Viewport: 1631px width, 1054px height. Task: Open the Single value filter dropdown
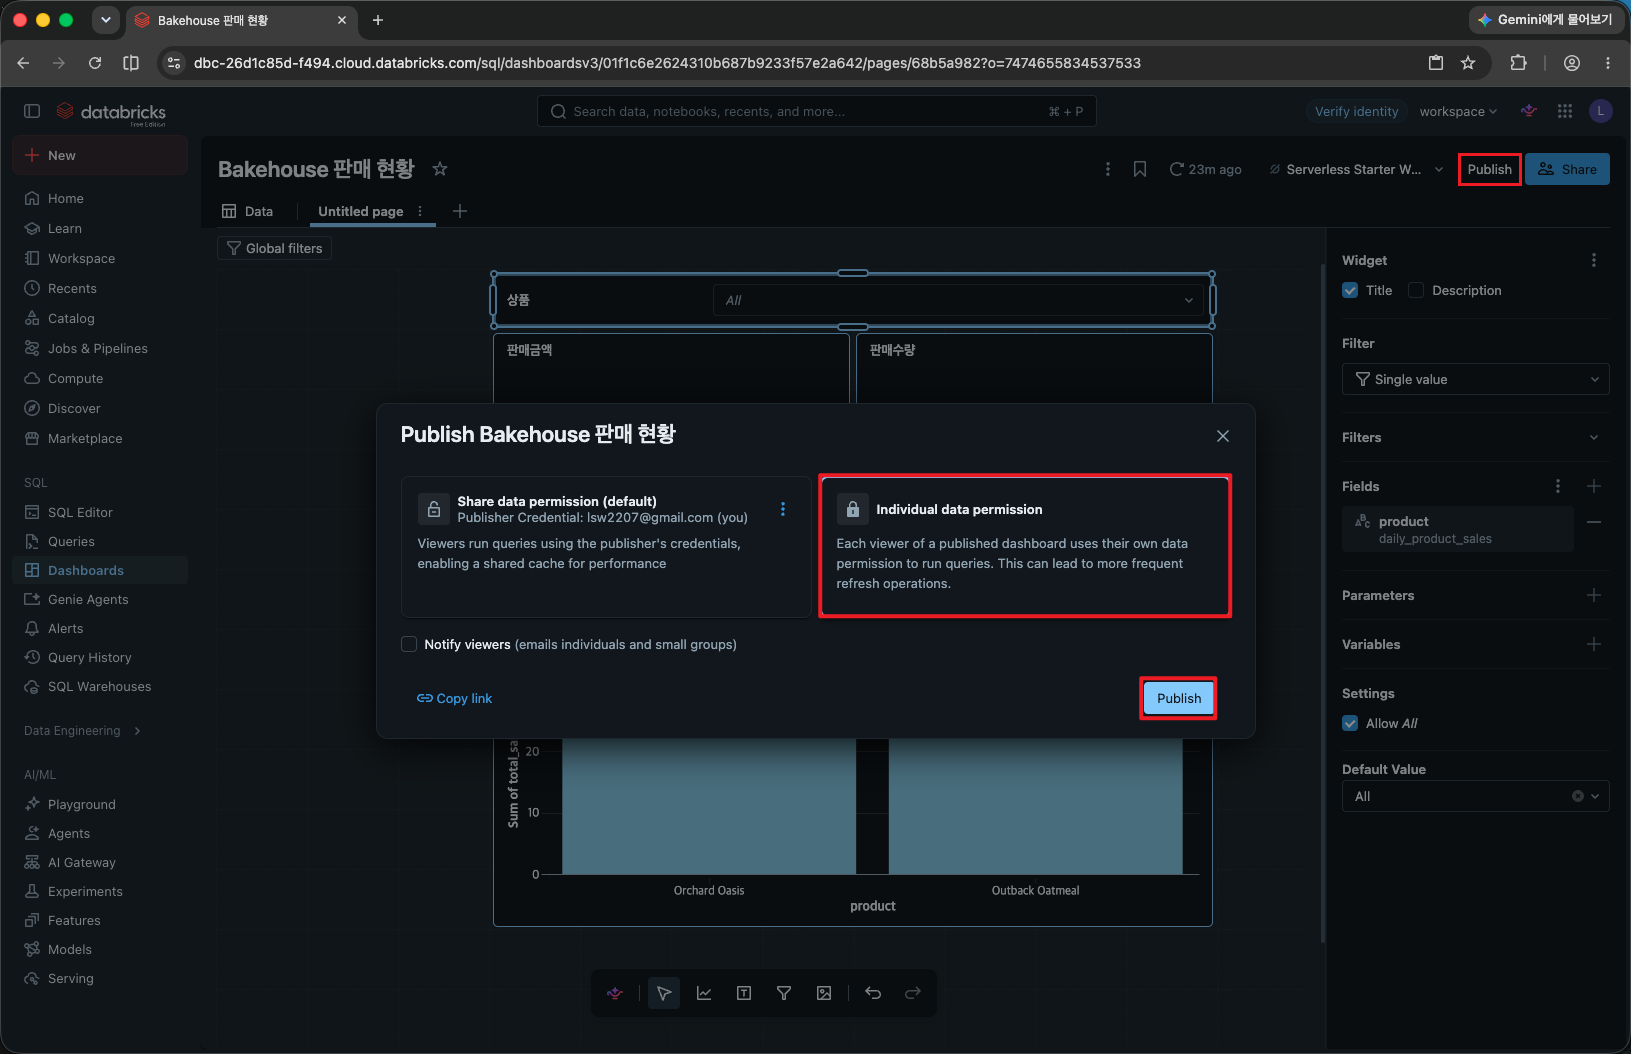(x=1475, y=379)
